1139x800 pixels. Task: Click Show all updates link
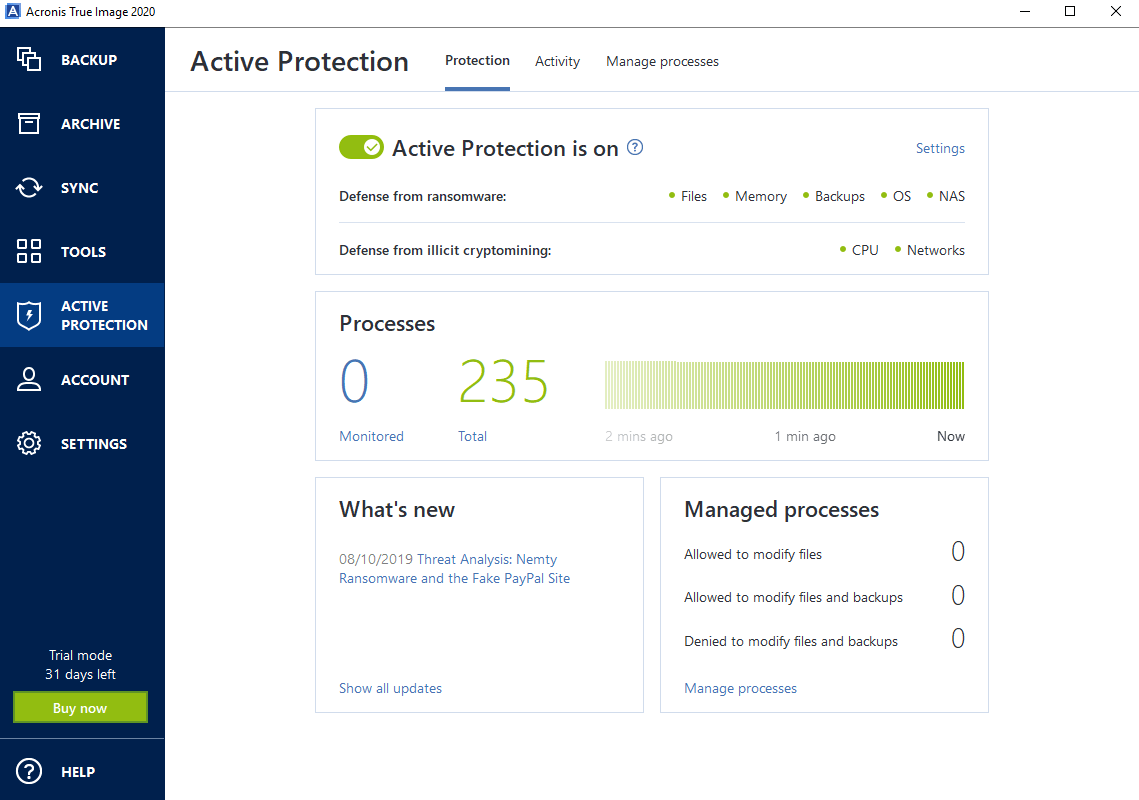(x=390, y=688)
